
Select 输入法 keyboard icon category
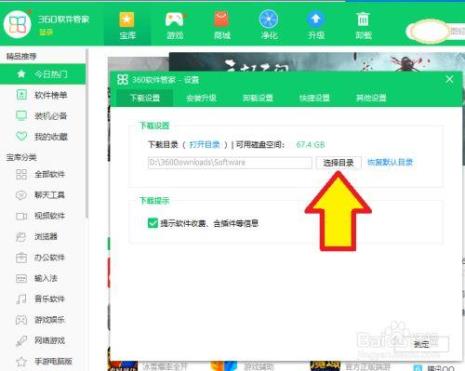[21, 278]
